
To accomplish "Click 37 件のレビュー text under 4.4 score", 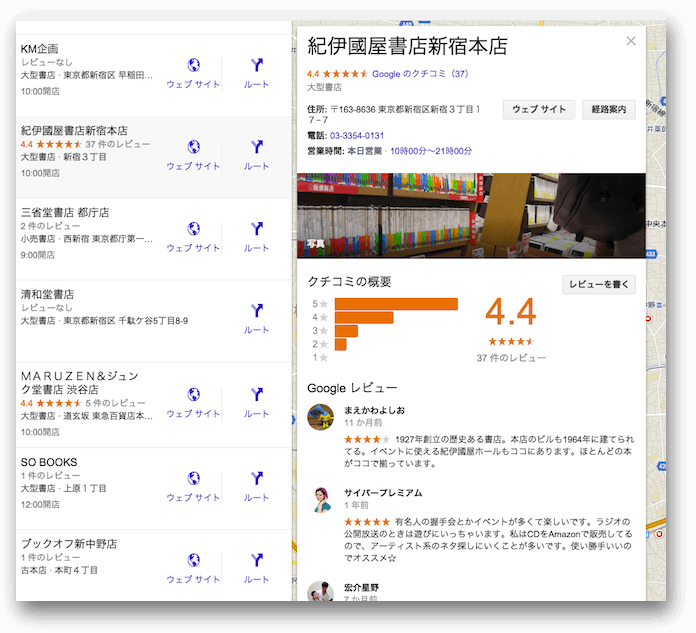I will tap(511, 358).
